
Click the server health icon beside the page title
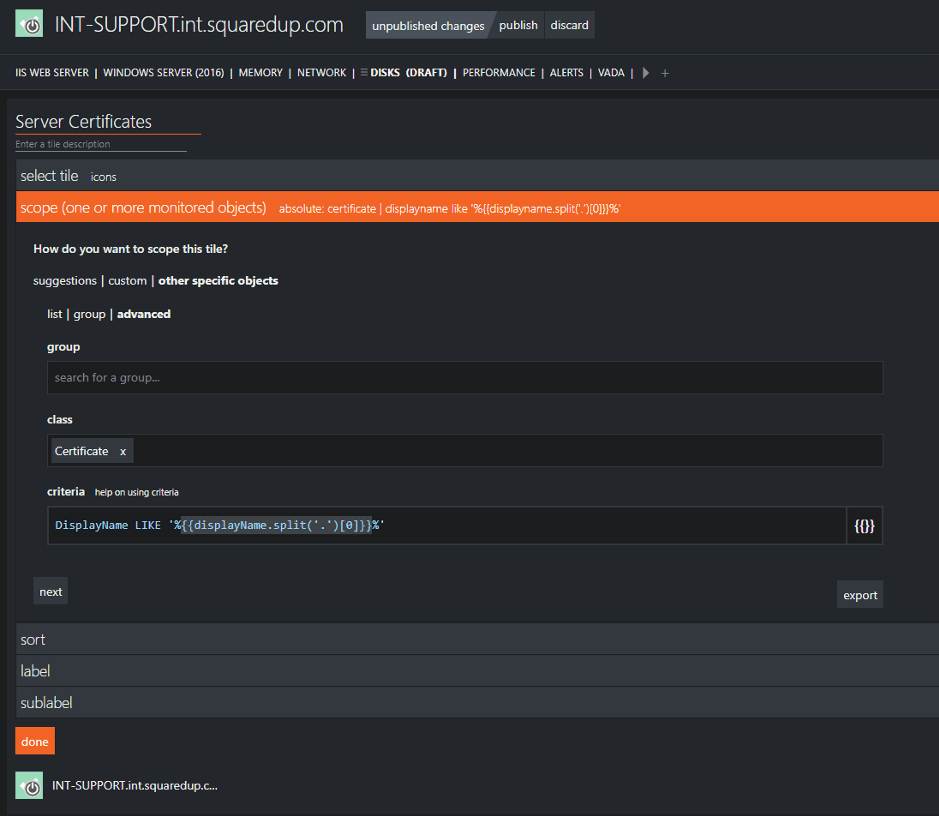[29, 25]
